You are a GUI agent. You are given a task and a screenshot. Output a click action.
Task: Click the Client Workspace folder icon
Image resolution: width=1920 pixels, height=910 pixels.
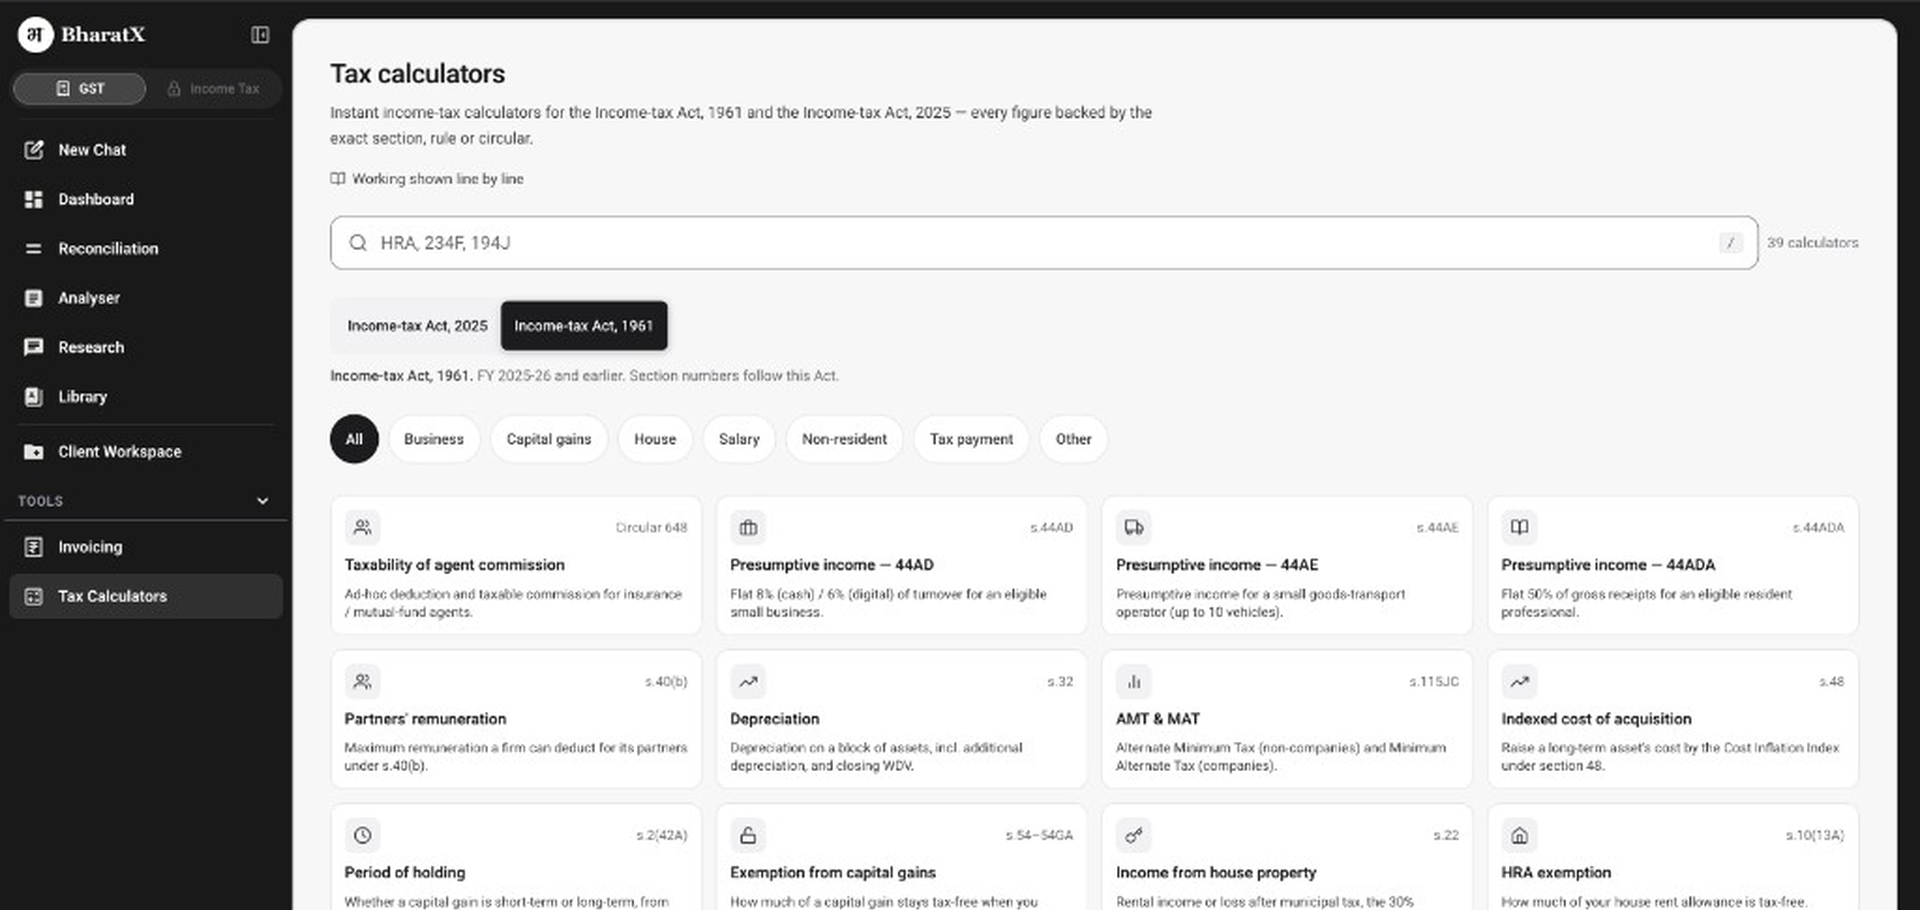[34, 451]
